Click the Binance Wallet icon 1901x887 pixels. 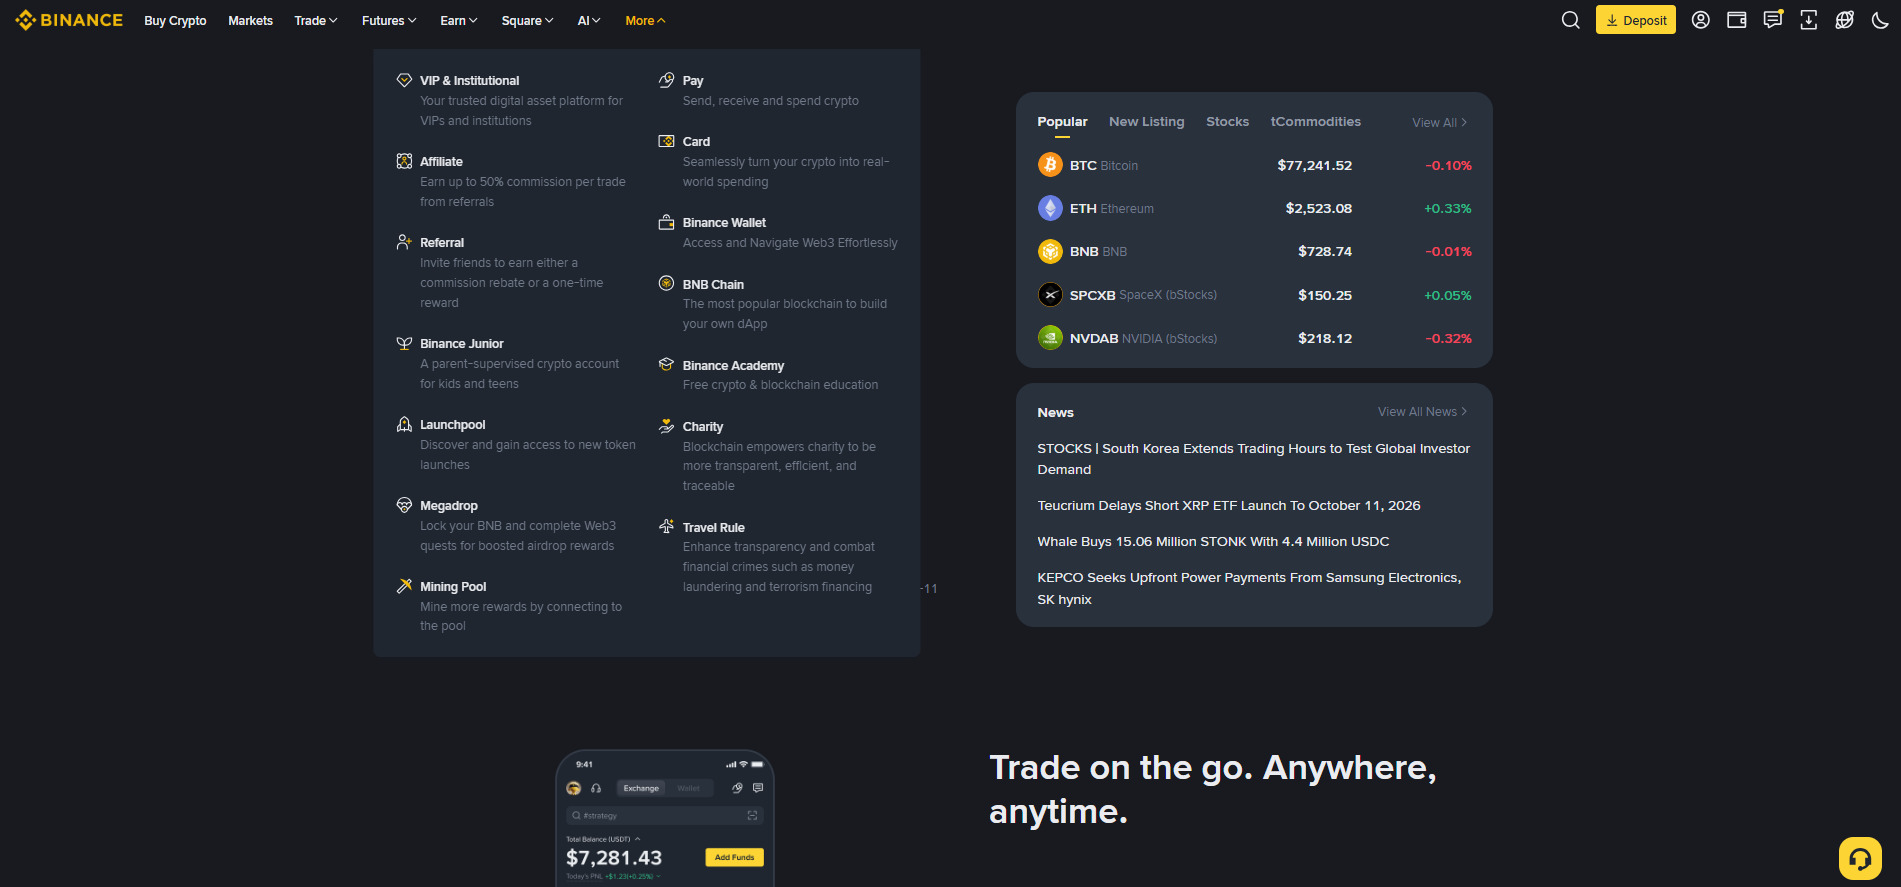666,222
